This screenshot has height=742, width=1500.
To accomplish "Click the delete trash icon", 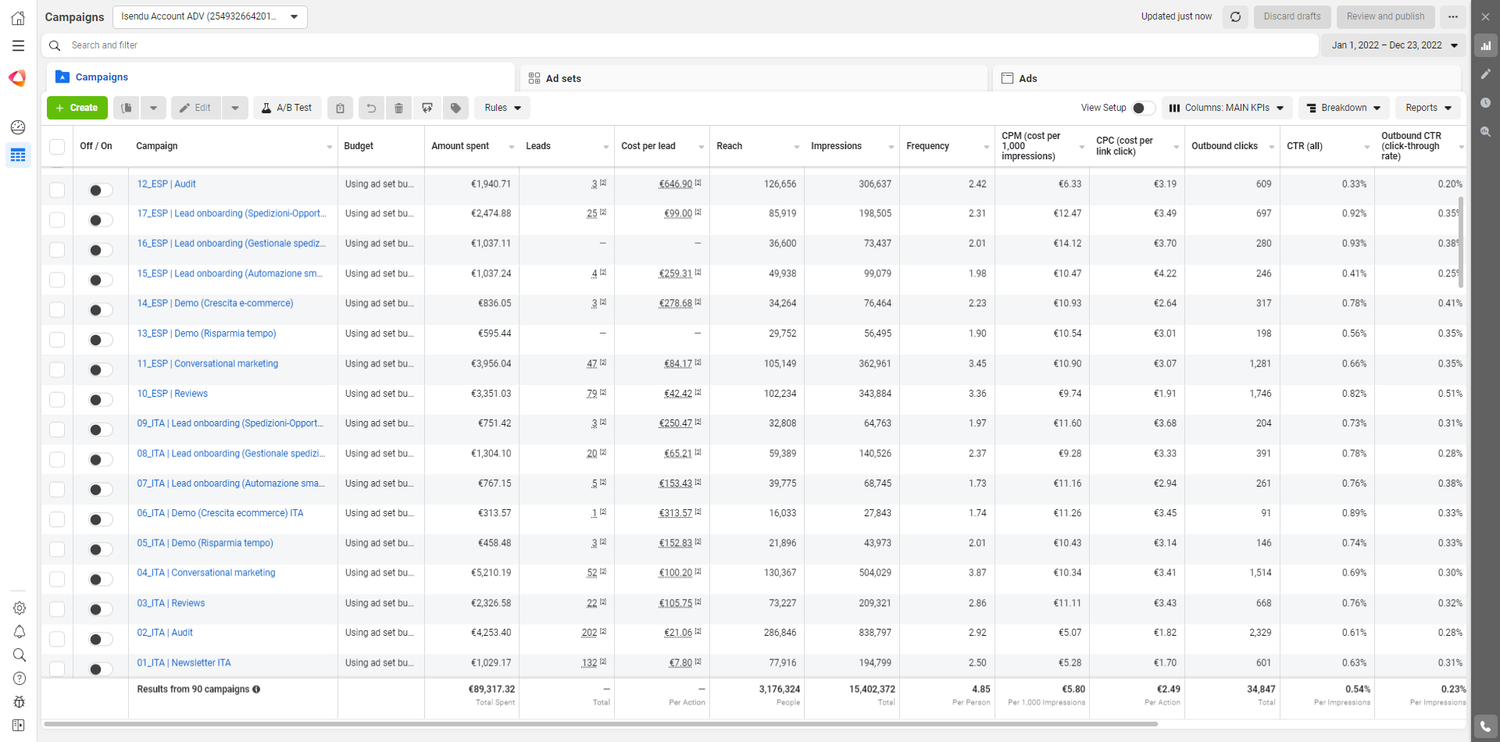I will (399, 108).
